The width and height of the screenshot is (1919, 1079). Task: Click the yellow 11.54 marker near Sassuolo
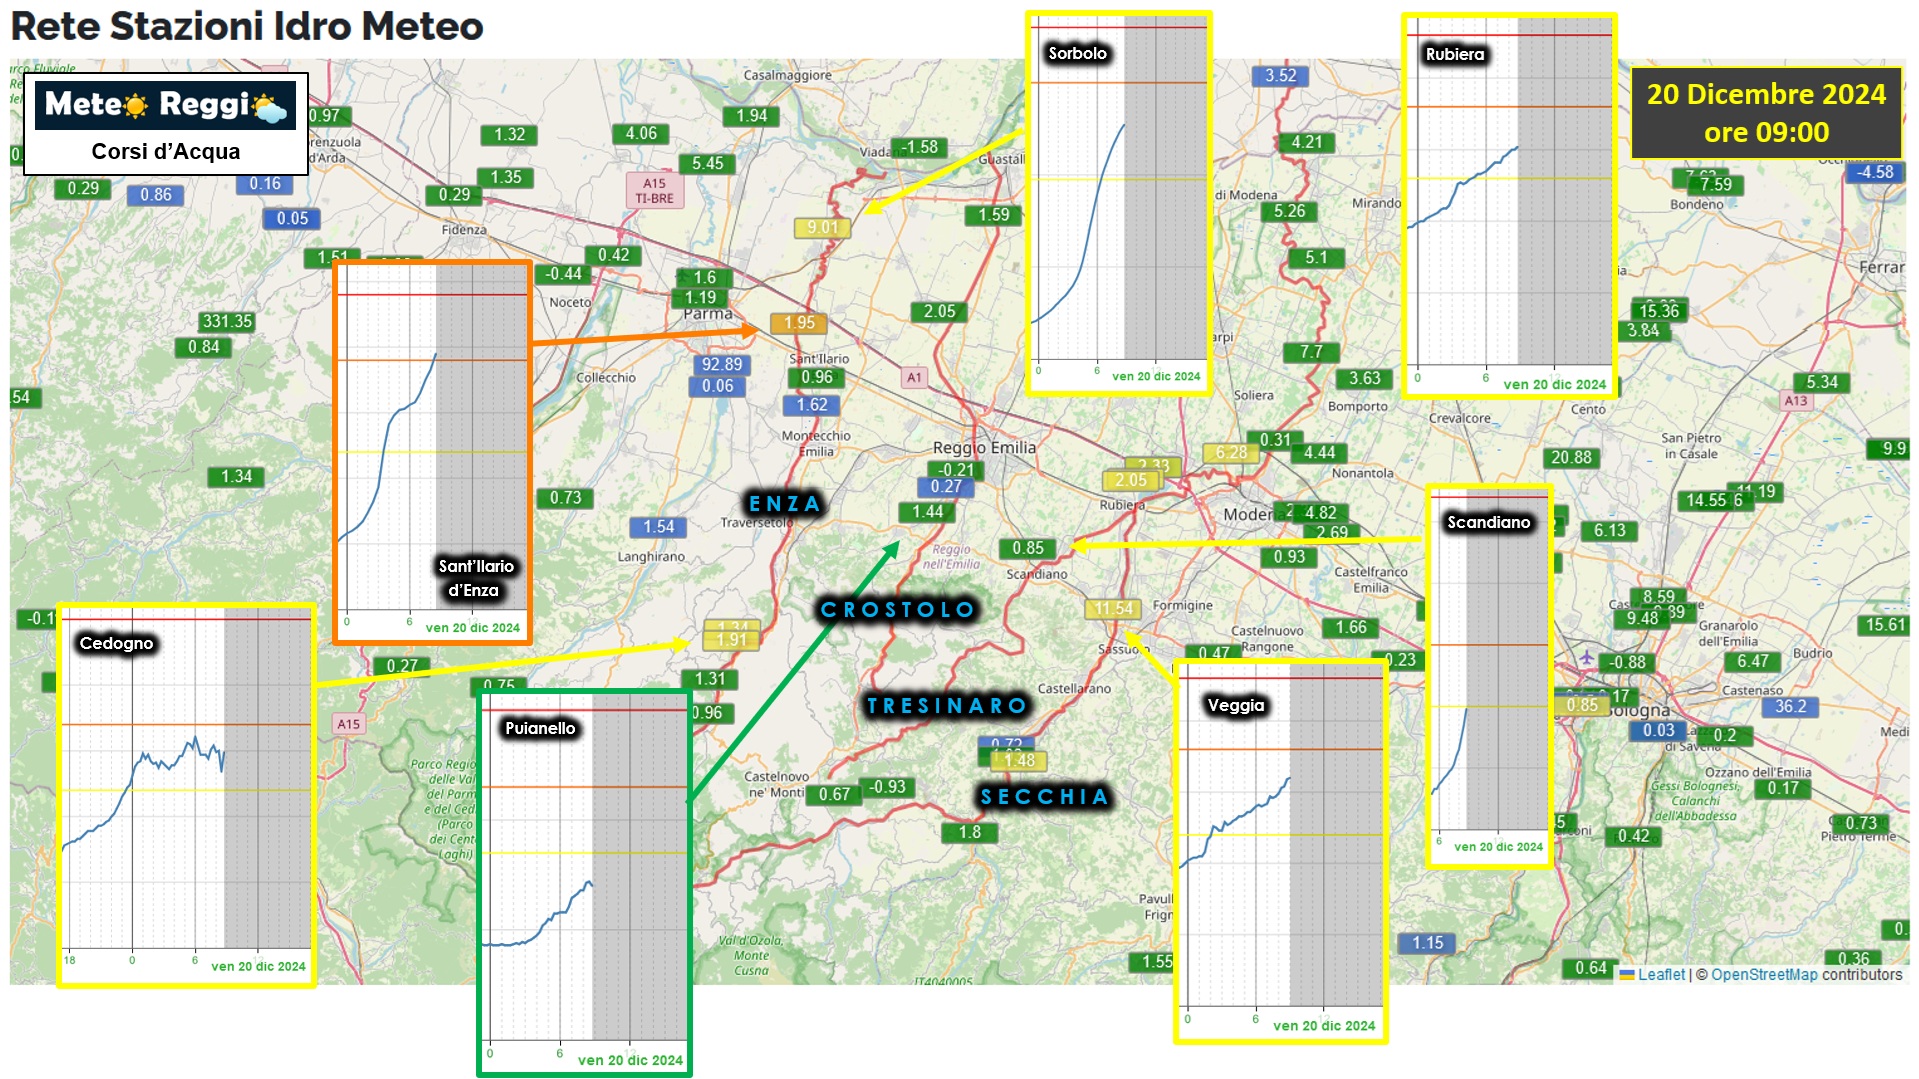1112,609
